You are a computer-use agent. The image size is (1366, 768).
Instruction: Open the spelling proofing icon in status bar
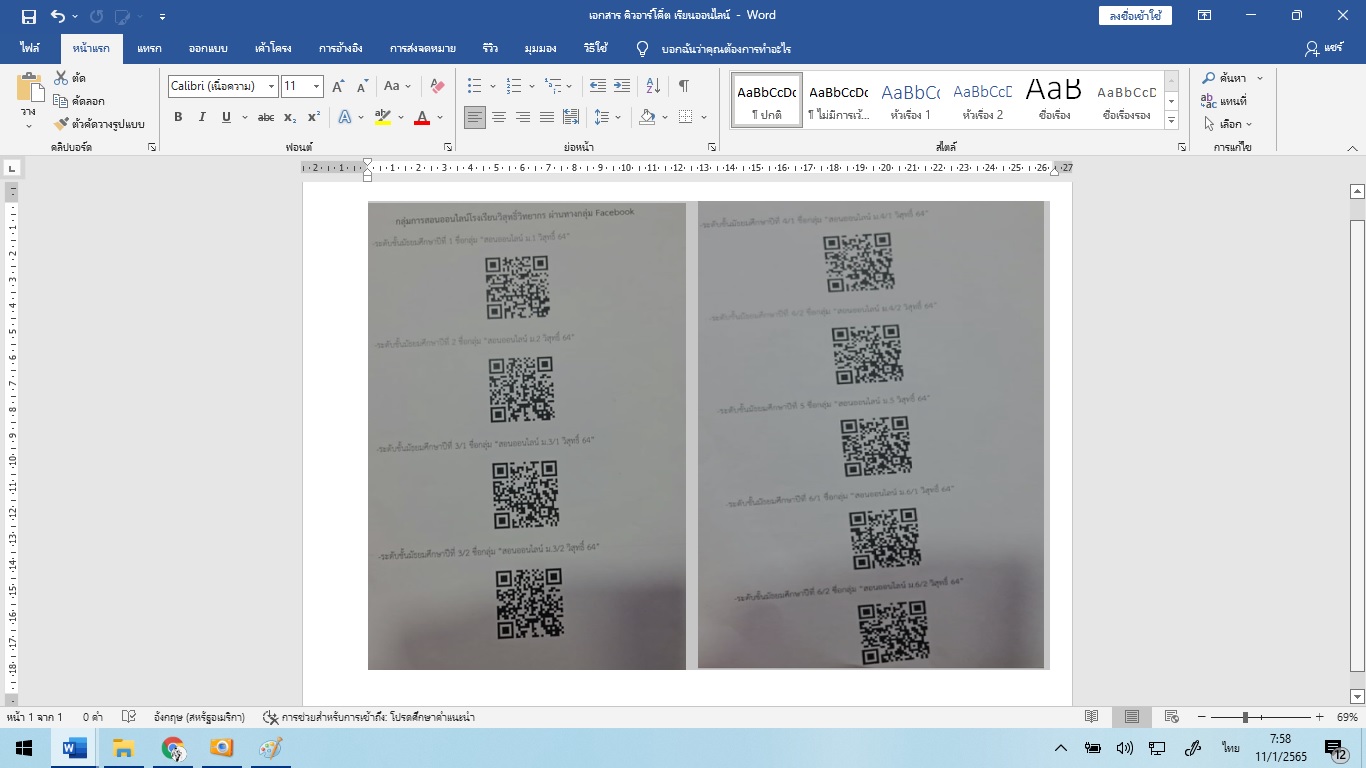[128, 717]
